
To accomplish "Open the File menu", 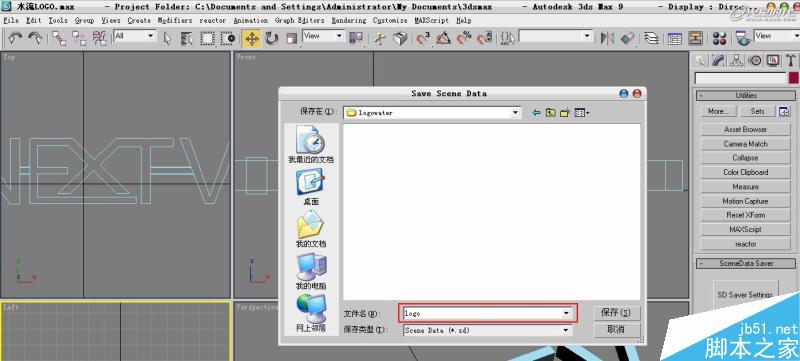I will pos(11,20).
